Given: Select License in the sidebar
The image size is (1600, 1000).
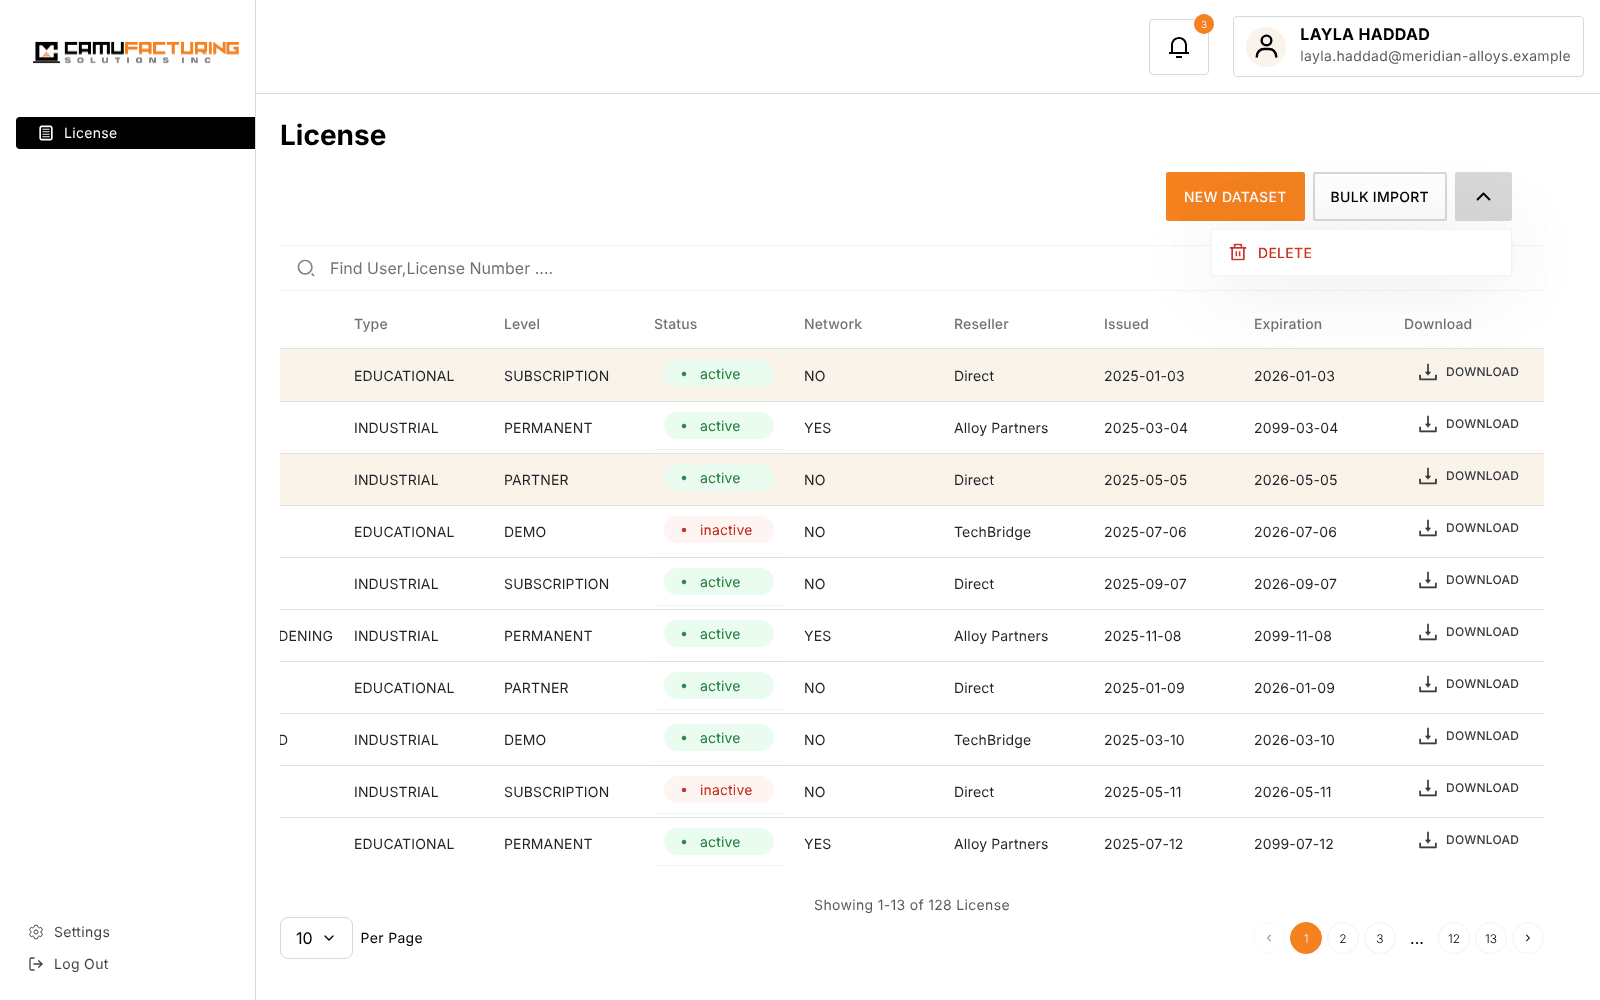Looking at the screenshot, I should (135, 133).
